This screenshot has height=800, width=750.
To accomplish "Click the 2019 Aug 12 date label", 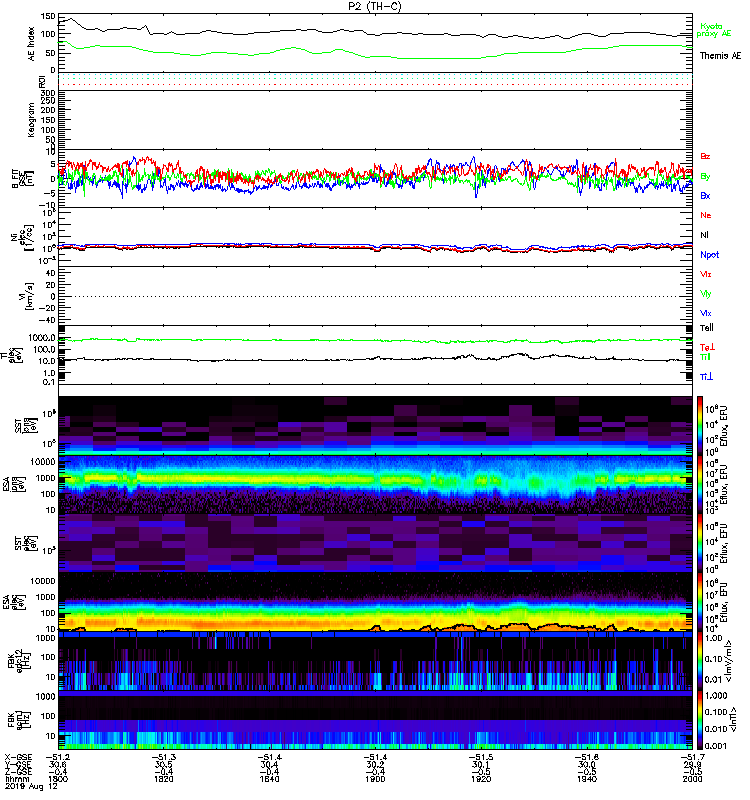I will click(x=31, y=786).
